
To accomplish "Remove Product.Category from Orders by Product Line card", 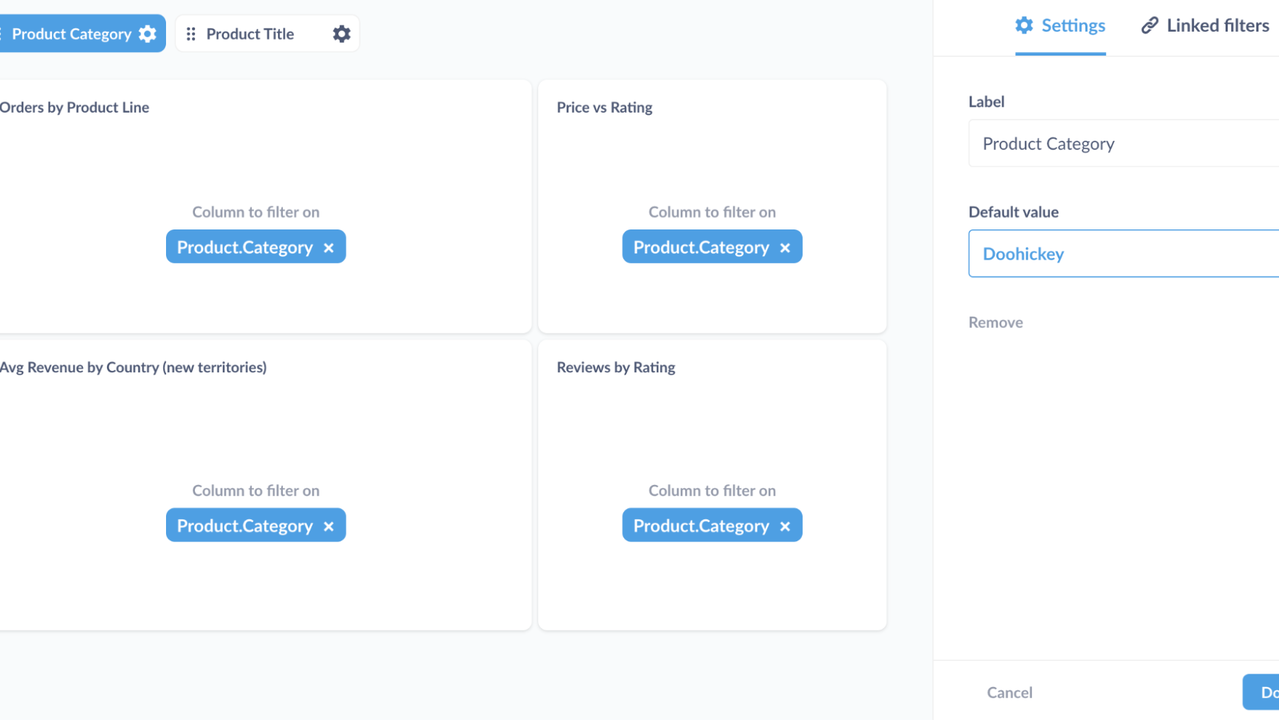I will click(329, 246).
